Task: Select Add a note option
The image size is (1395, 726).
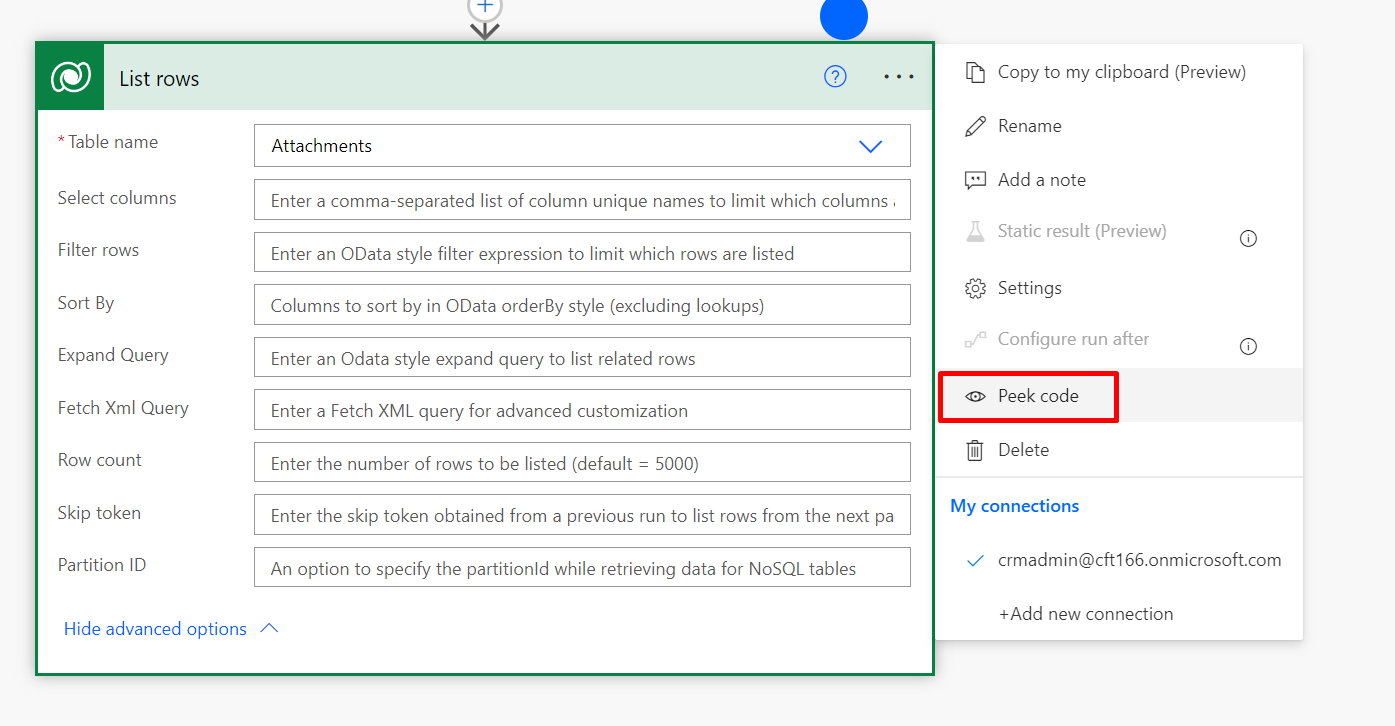Action: pos(1041,180)
